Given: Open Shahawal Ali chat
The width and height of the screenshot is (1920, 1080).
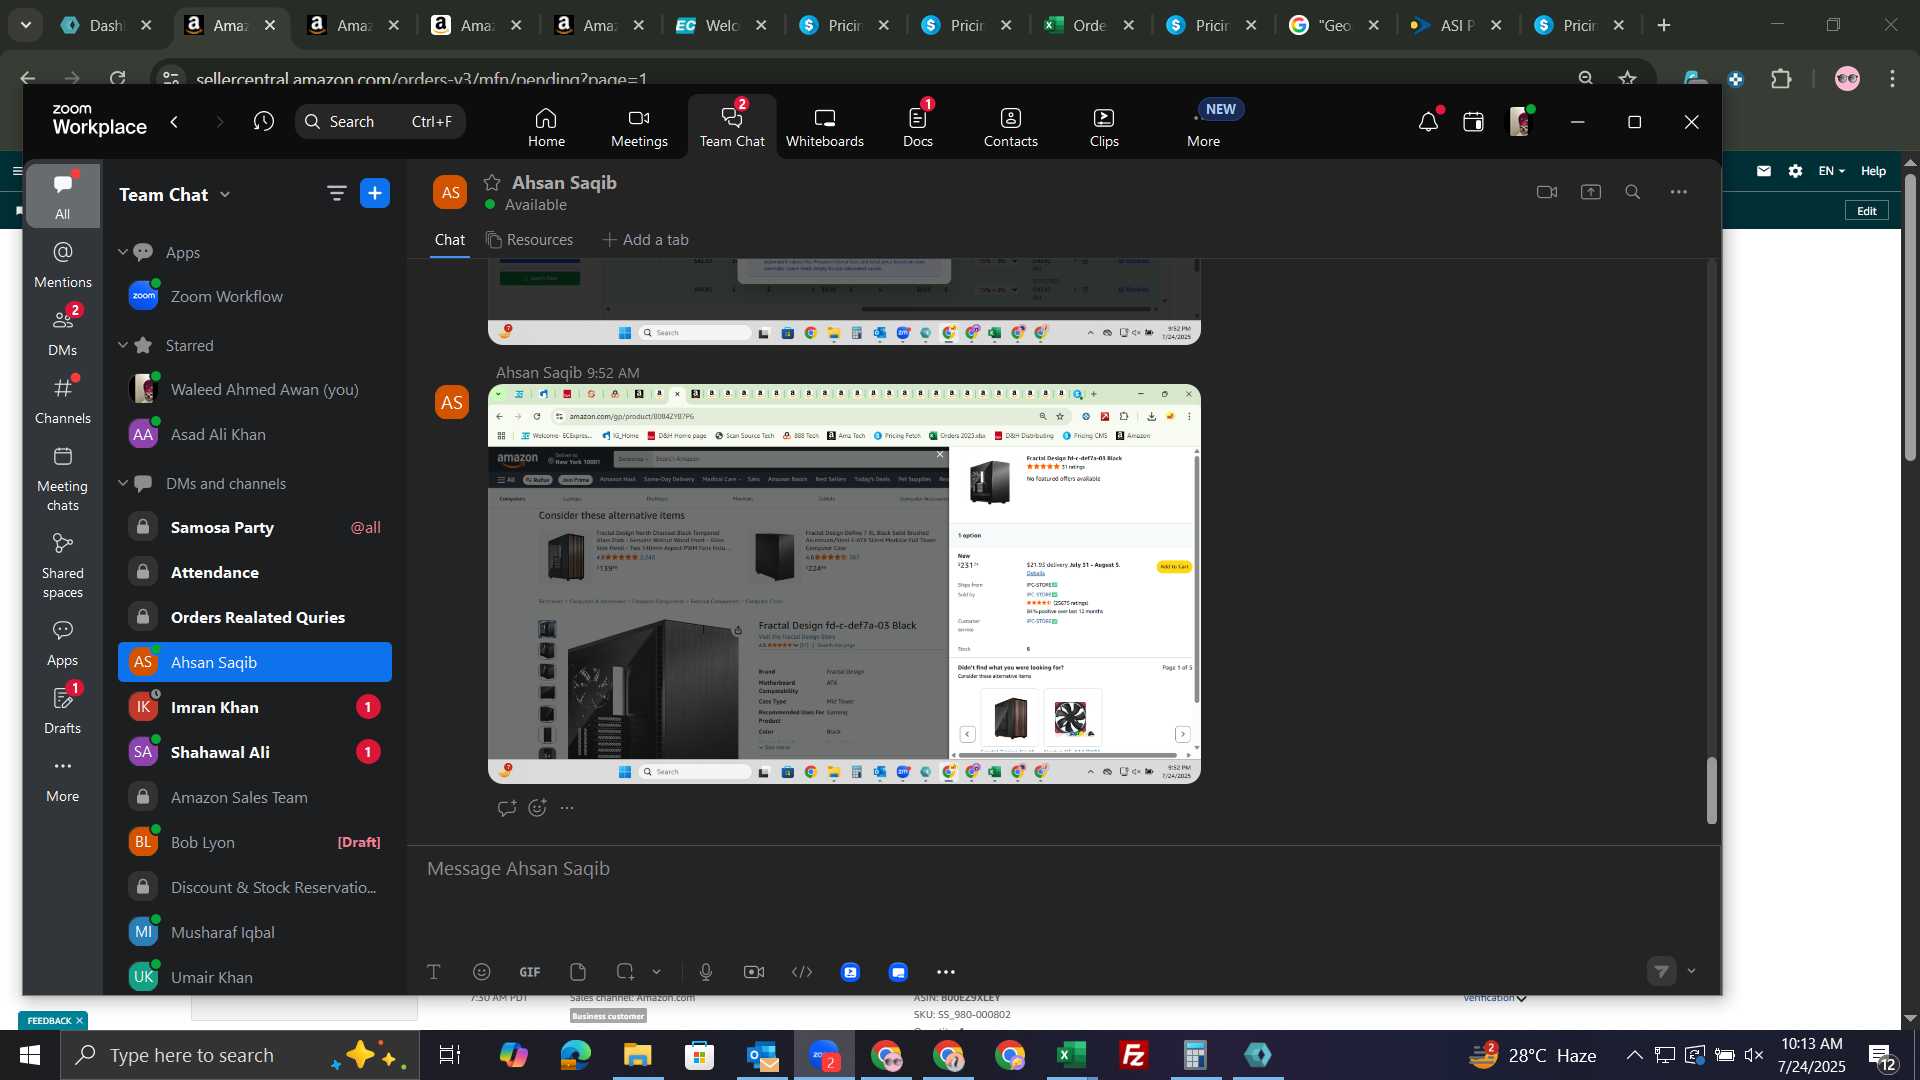Looking at the screenshot, I should pyautogui.click(x=255, y=752).
